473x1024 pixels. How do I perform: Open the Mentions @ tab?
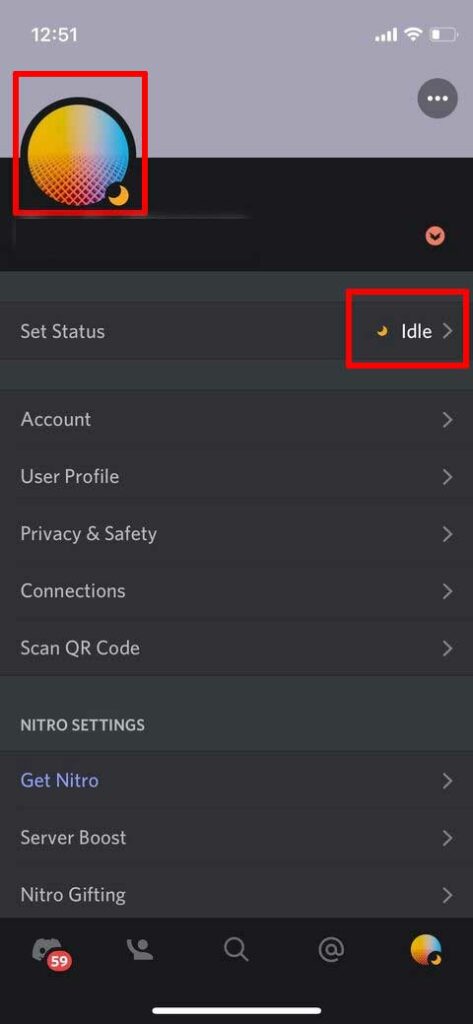[x=331, y=949]
